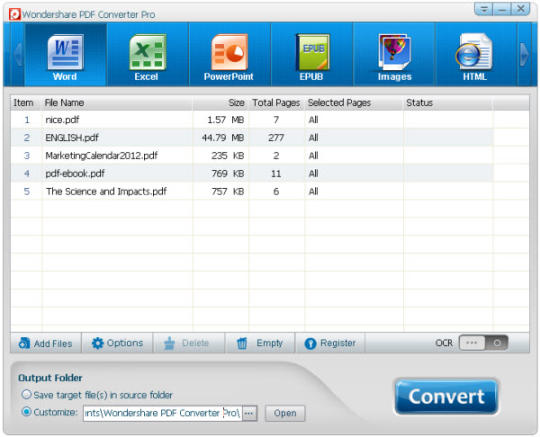Click the 1.57 MB size cell
Screen dimensions: 540x437
(x=226, y=119)
